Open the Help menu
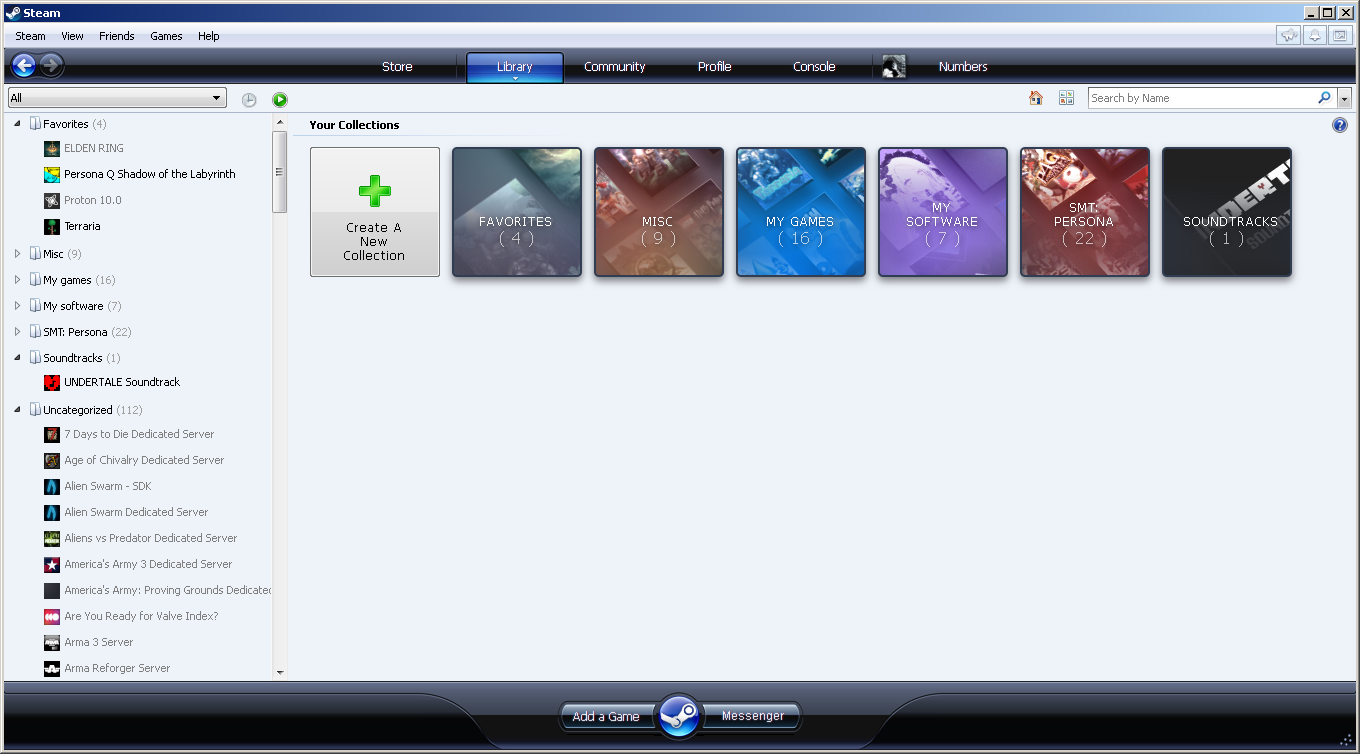The height and width of the screenshot is (754, 1360). point(208,36)
